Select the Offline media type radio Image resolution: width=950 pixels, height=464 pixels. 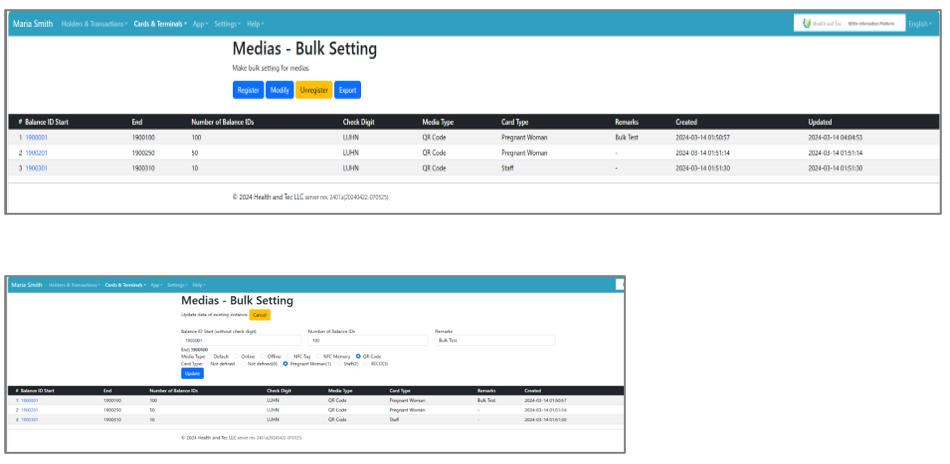coord(261,356)
